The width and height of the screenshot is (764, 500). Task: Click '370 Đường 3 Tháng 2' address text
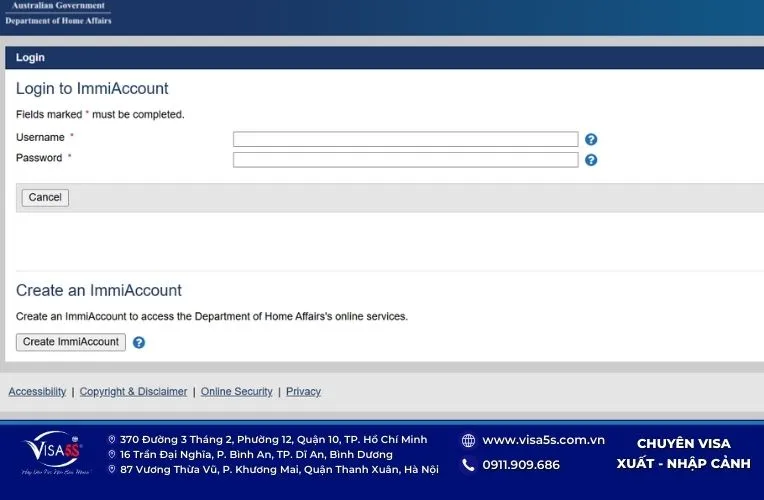tap(274, 440)
